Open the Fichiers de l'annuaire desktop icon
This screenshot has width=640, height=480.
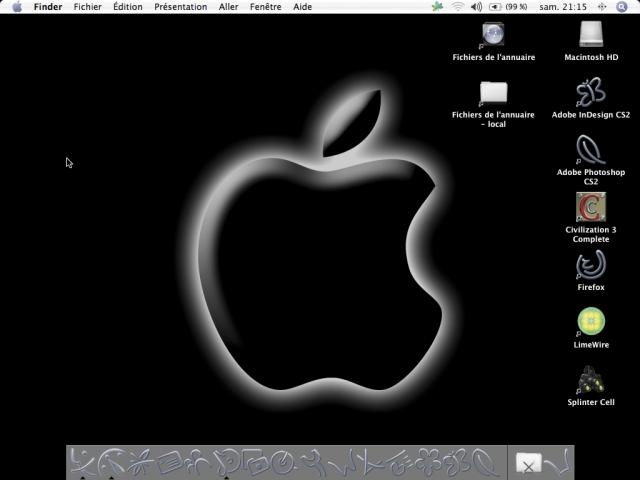(493, 35)
